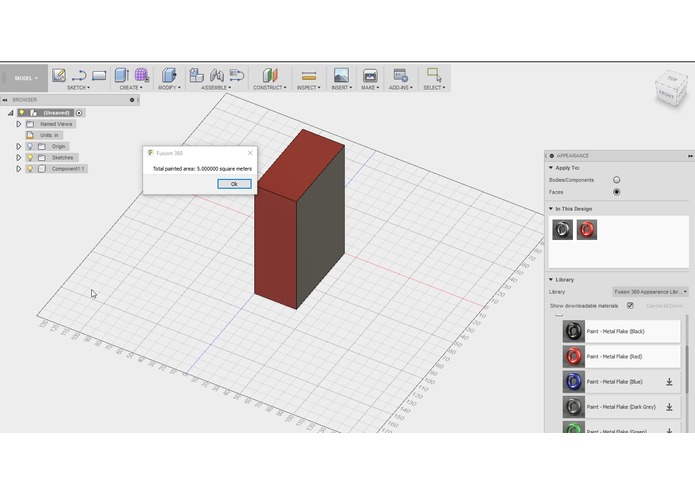The width and height of the screenshot is (695, 494).
Task: Uncheck Show downloadable materials checkbox
Action: pos(630,306)
